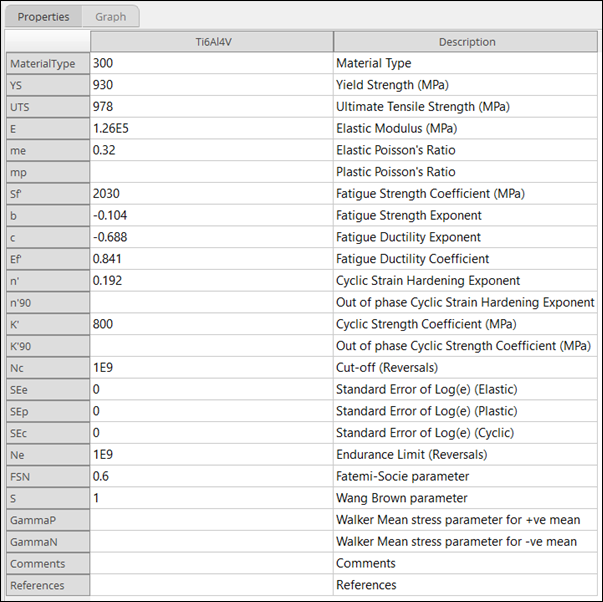Click the empty Plastic Poisson's Ratio cell

pos(211,172)
